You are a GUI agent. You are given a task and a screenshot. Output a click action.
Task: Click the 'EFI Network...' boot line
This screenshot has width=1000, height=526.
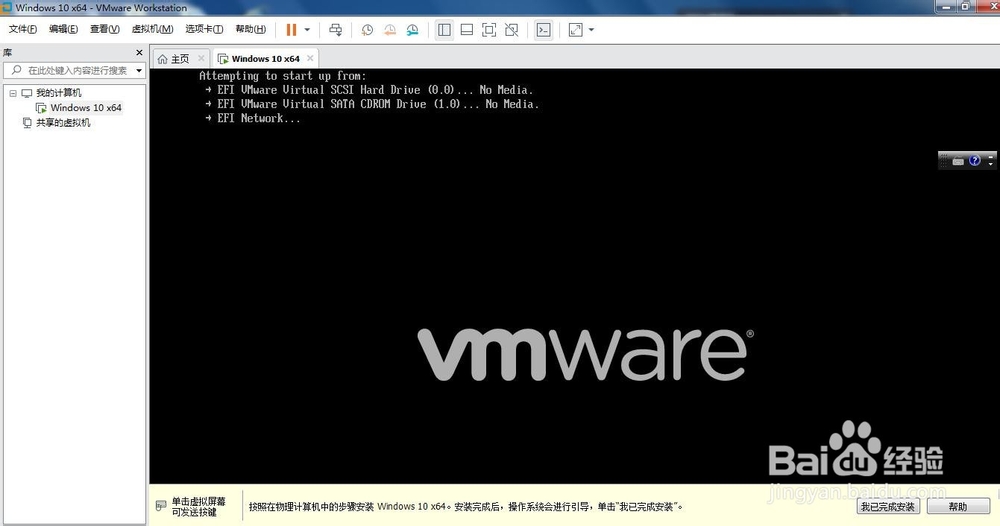click(x=258, y=118)
